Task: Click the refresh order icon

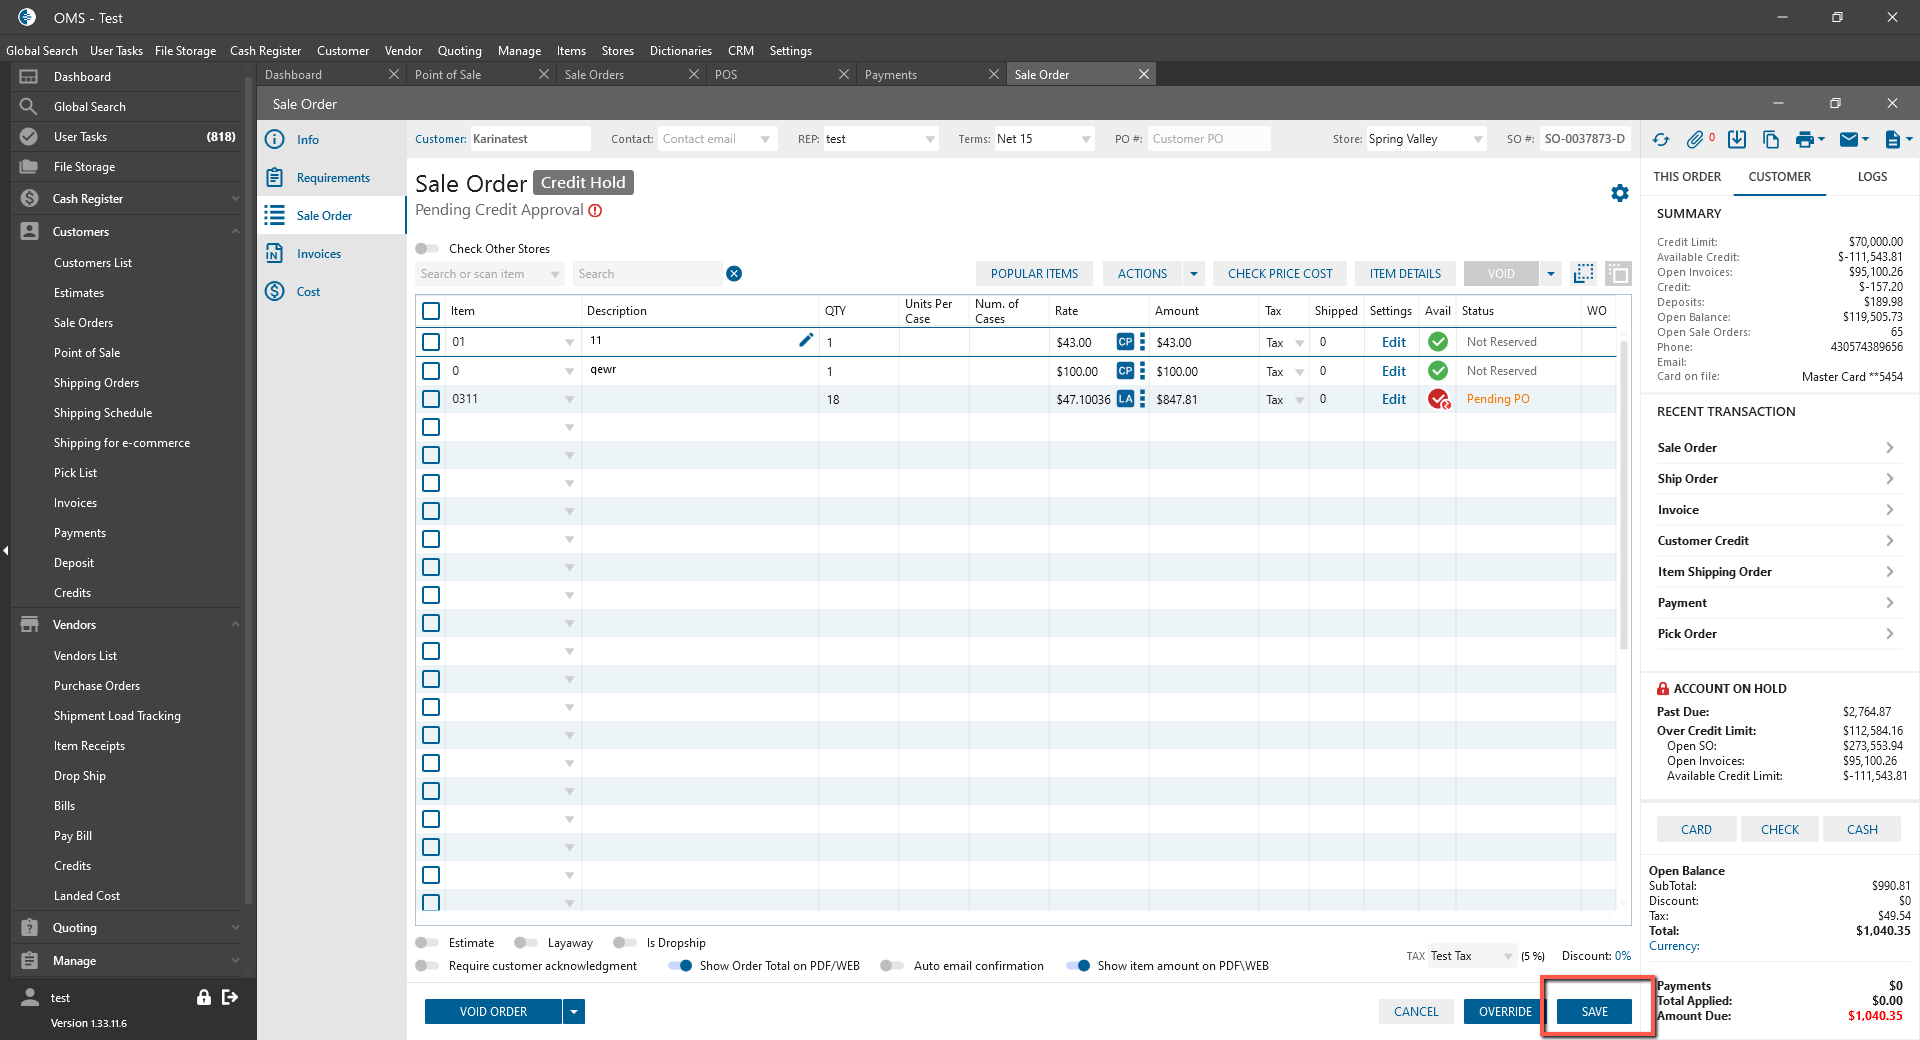Action: click(1661, 140)
